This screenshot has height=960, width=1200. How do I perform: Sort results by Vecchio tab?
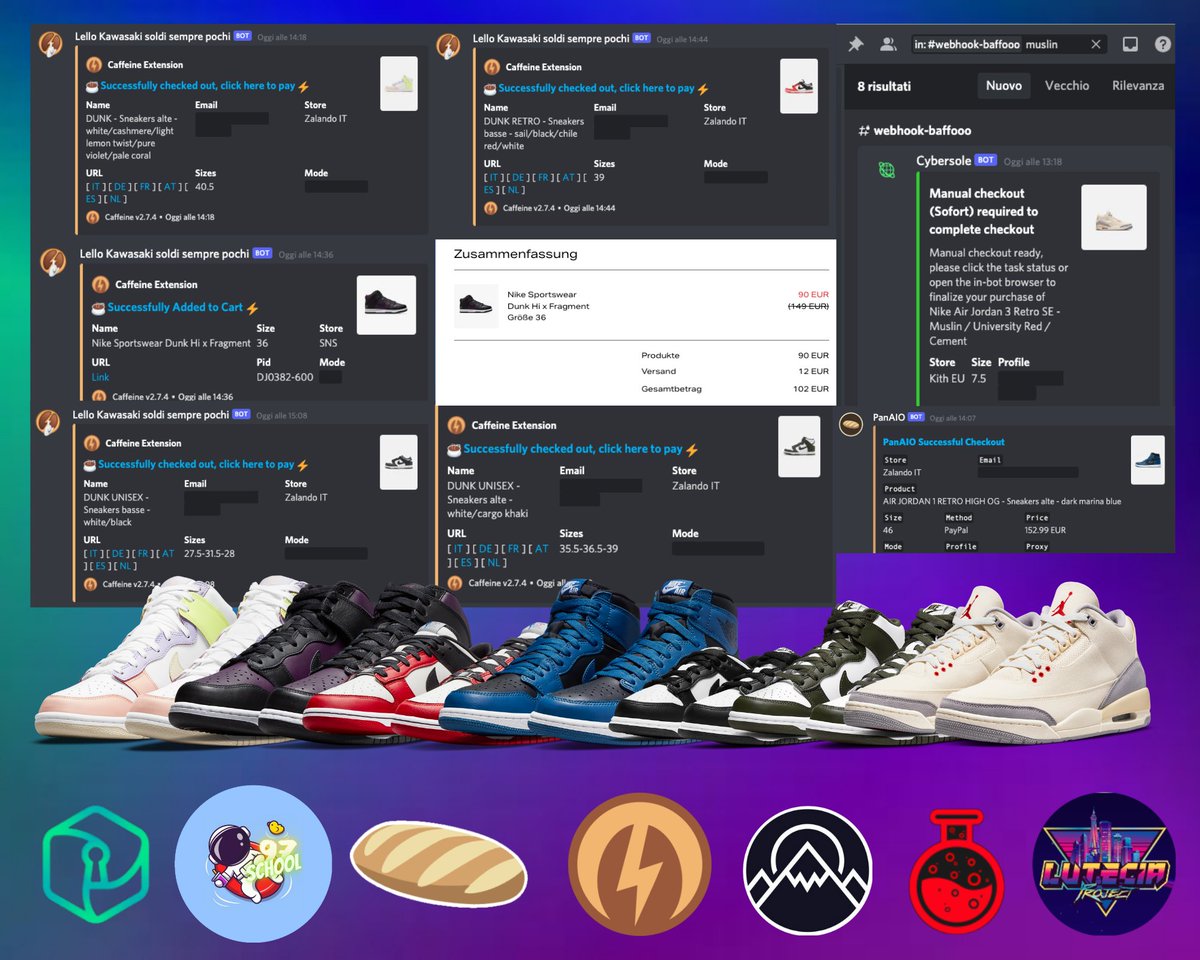1067,86
